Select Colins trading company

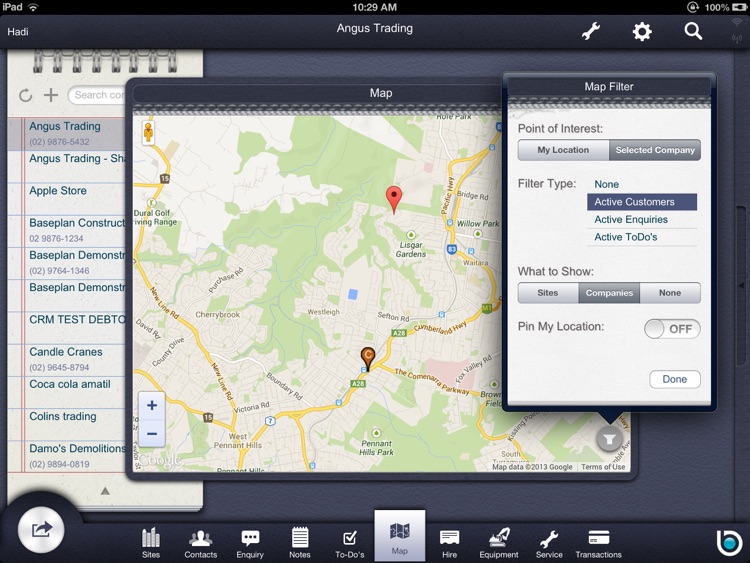(x=66, y=424)
